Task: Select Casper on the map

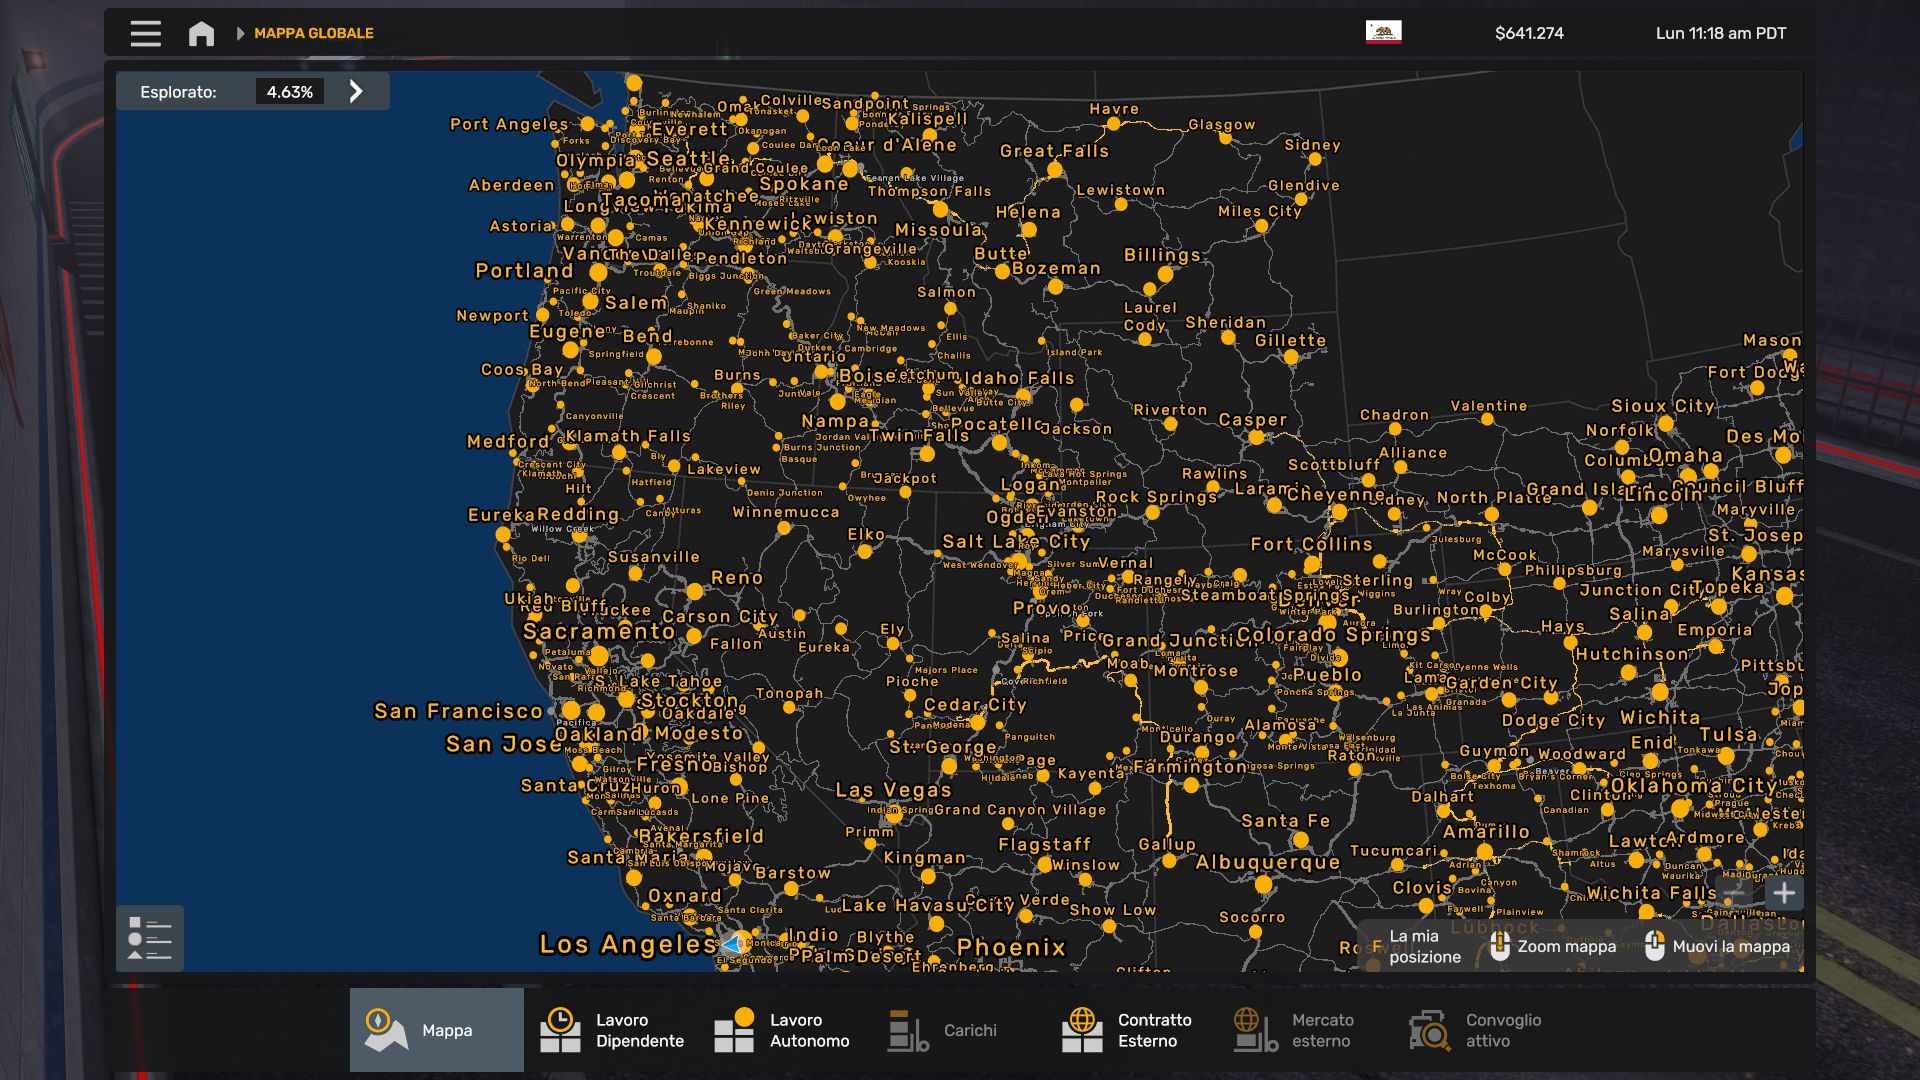Action: 1252,420
